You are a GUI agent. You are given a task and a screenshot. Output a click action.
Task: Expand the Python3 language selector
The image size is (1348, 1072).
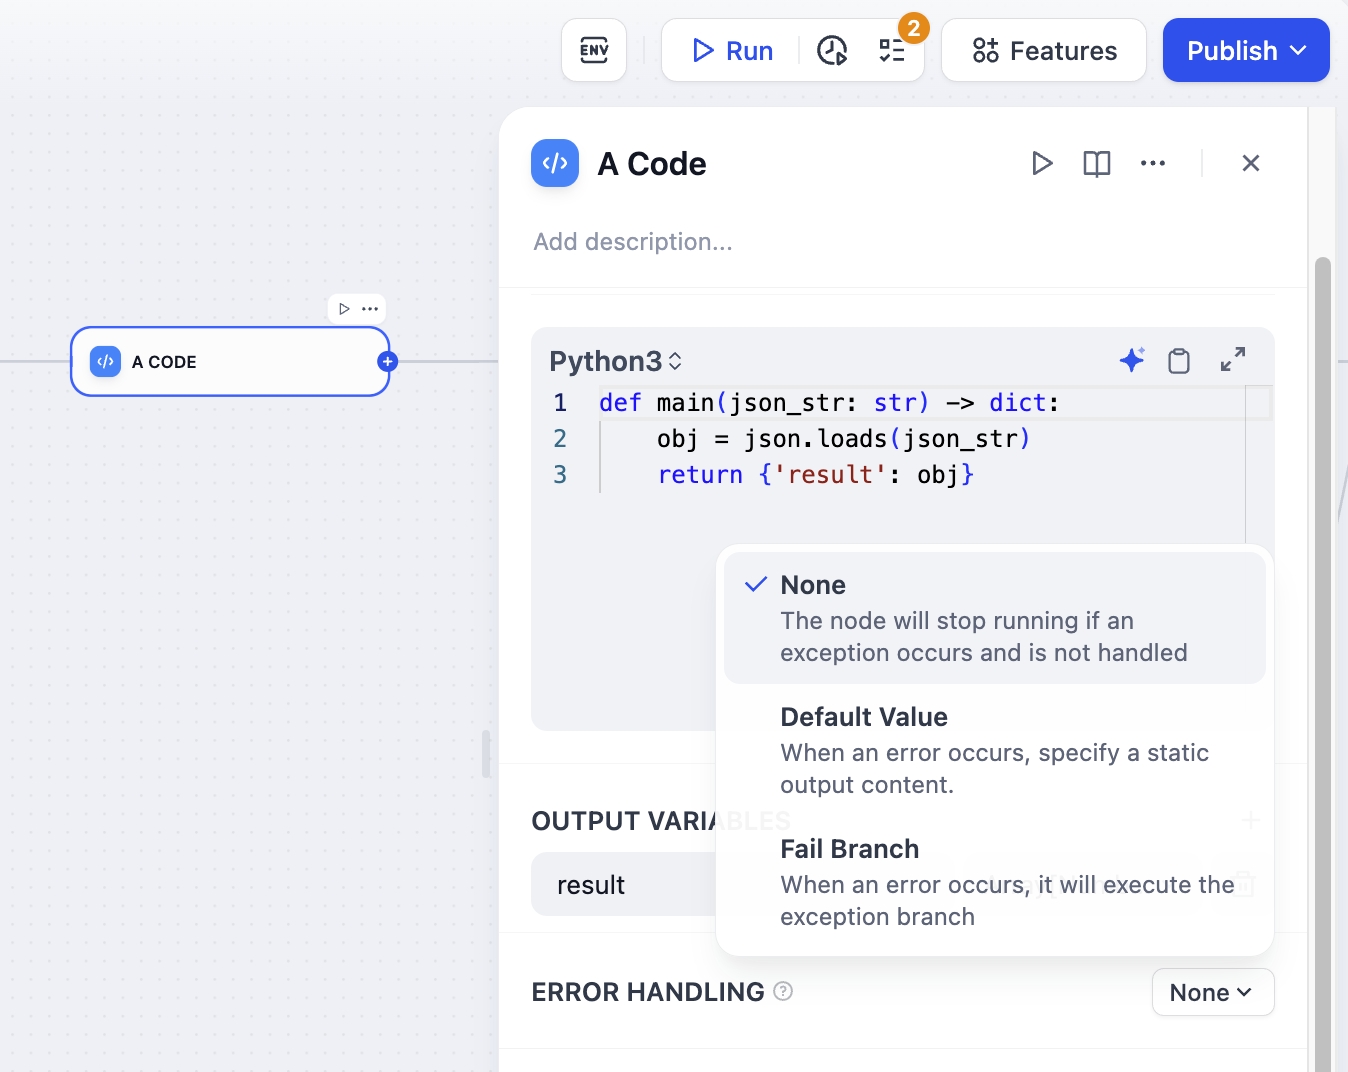616,361
